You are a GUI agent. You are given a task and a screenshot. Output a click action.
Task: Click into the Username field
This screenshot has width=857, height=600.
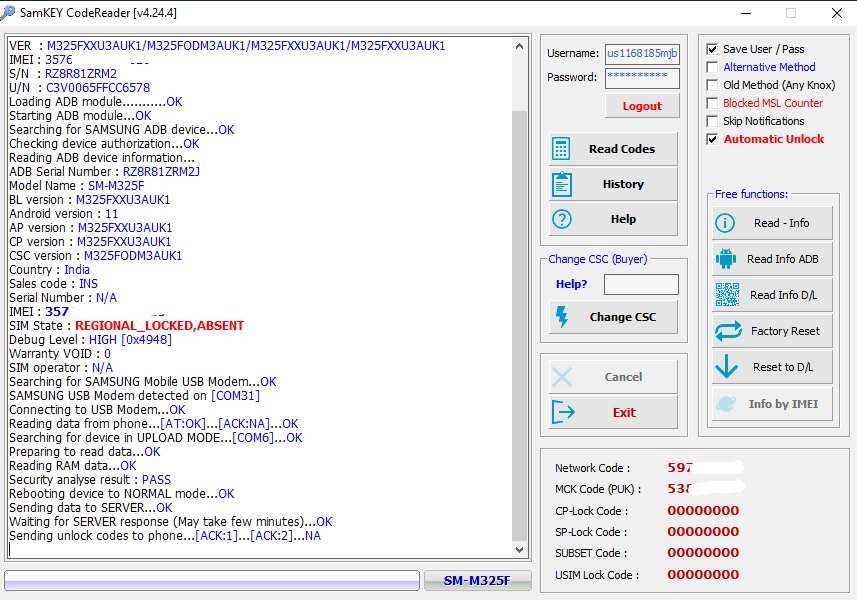pos(642,54)
